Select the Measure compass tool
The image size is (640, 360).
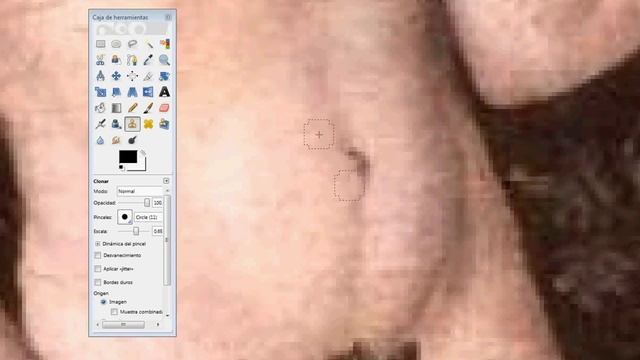coord(100,76)
